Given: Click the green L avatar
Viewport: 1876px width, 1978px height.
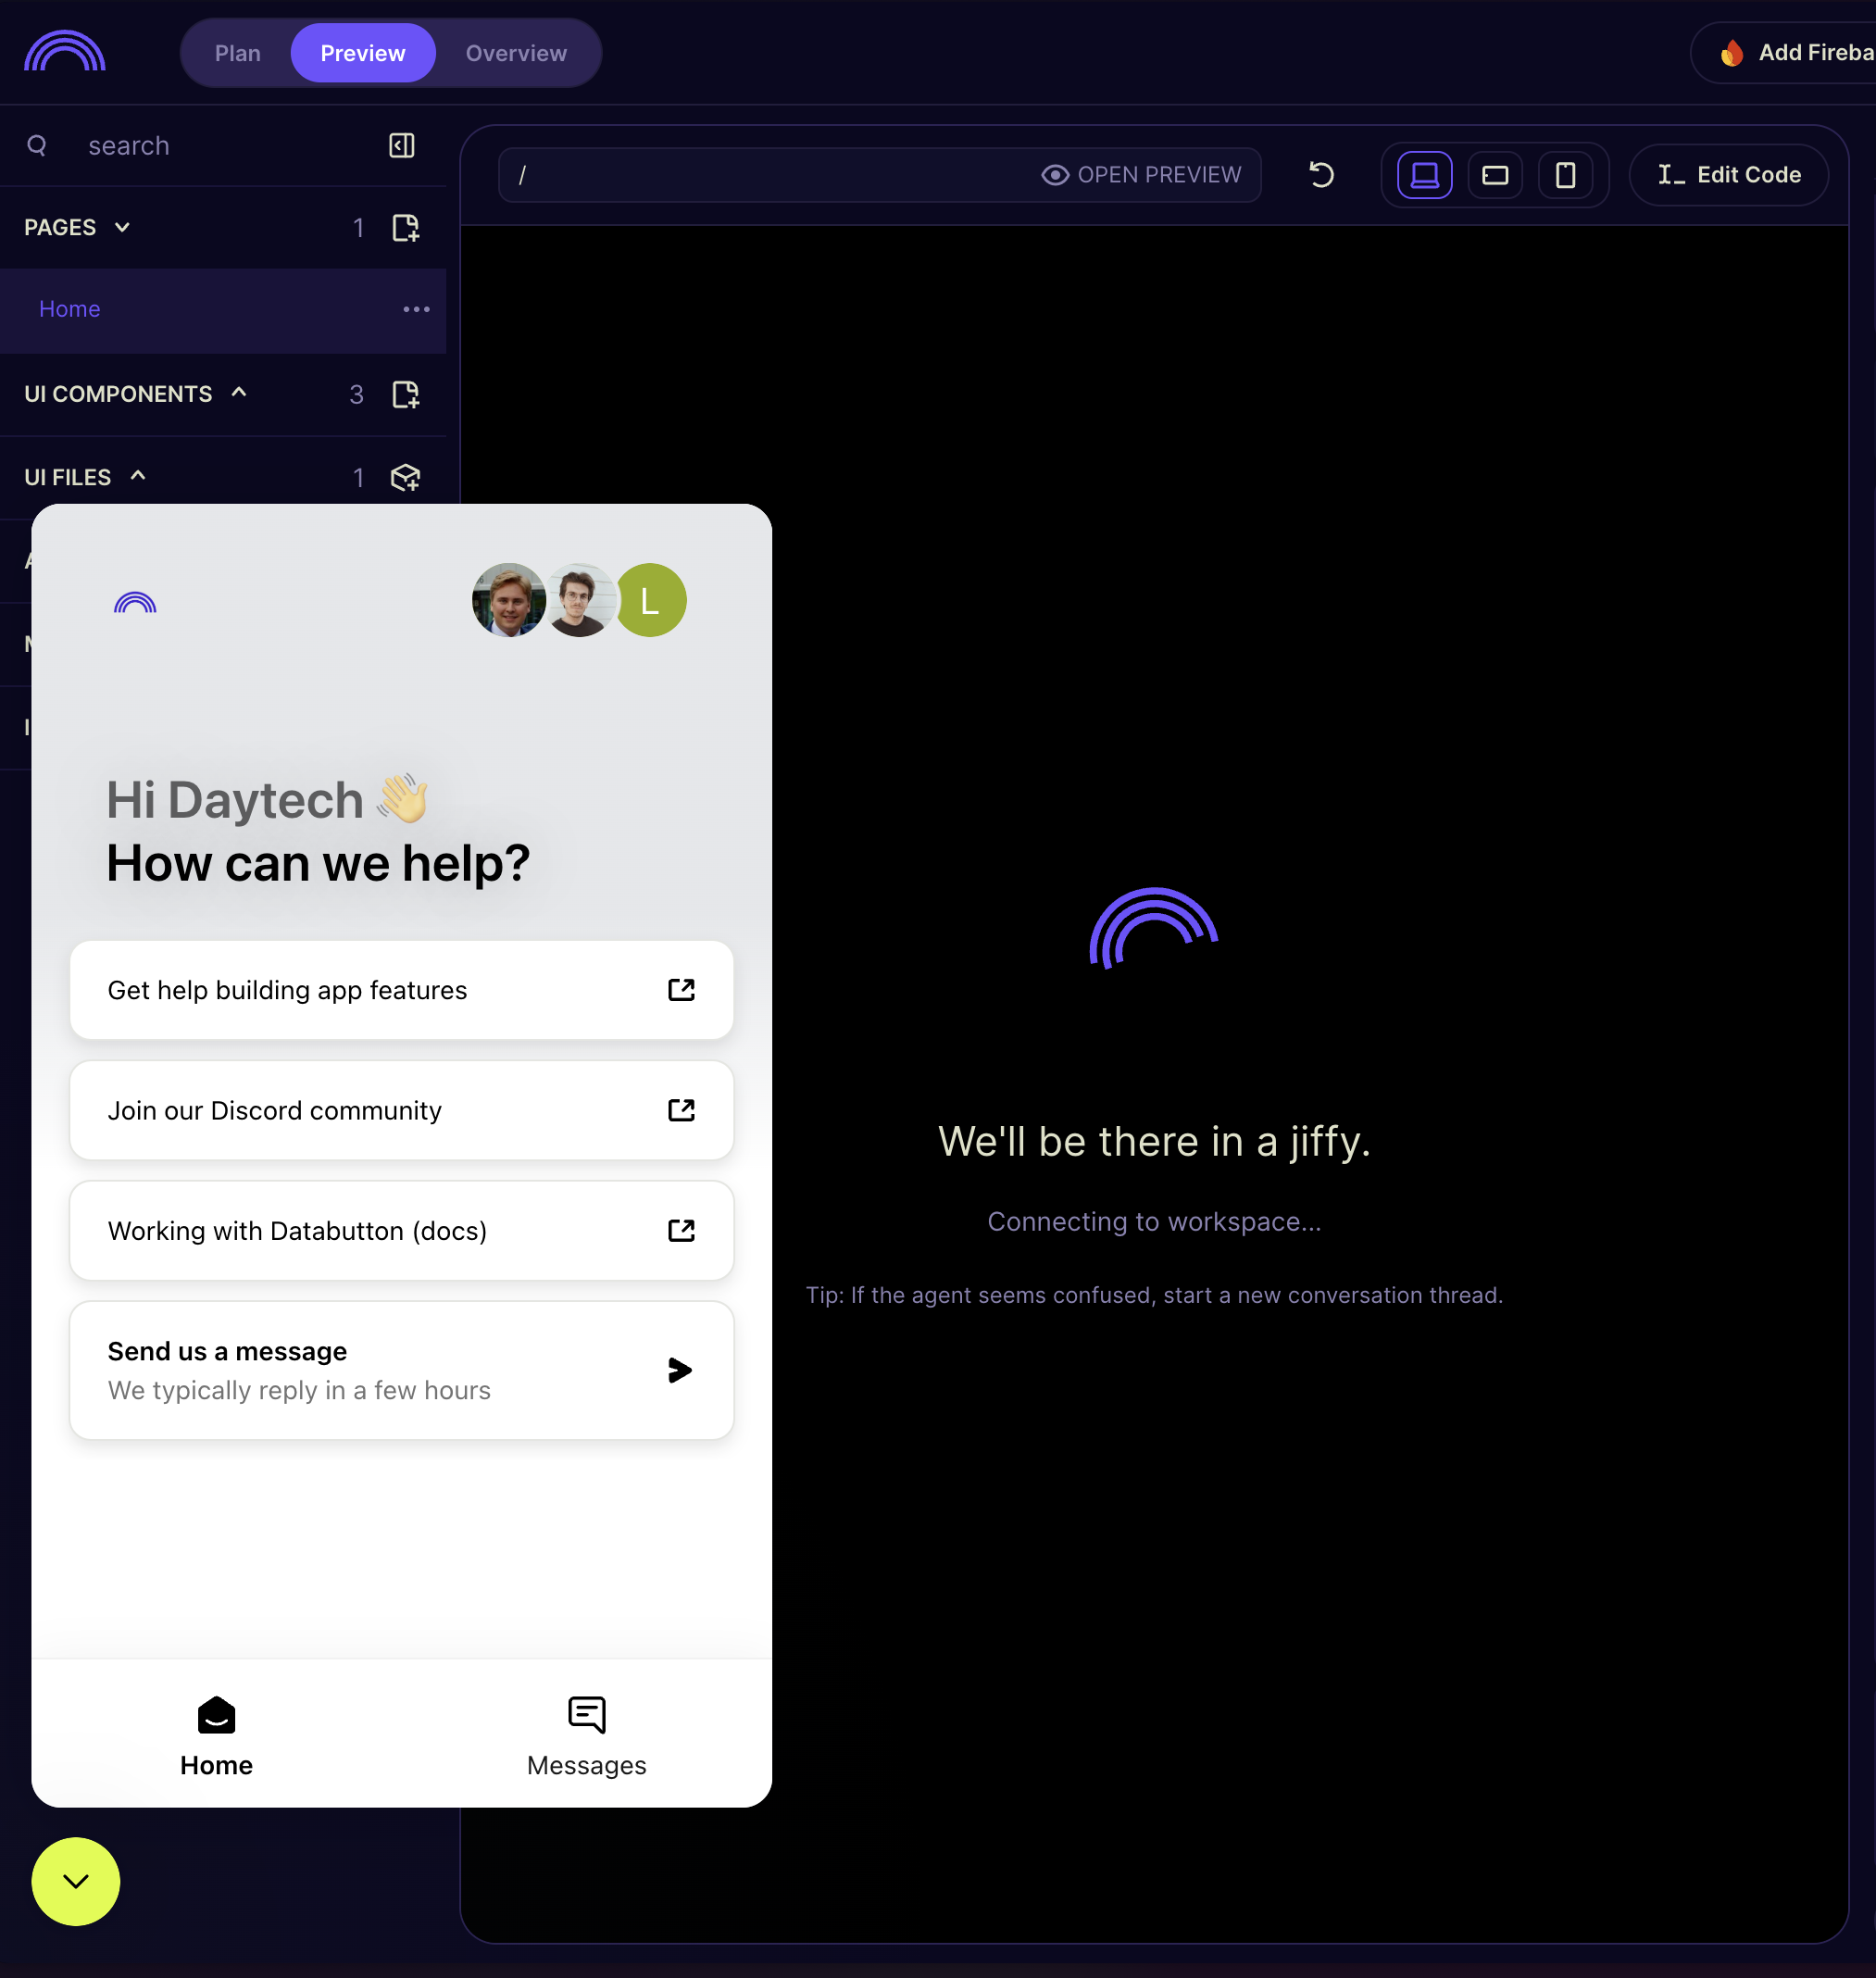Looking at the screenshot, I should (x=650, y=600).
